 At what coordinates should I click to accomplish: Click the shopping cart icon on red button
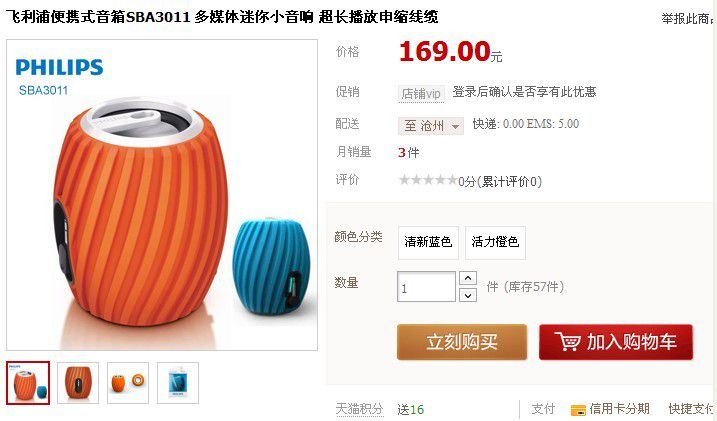click(567, 341)
